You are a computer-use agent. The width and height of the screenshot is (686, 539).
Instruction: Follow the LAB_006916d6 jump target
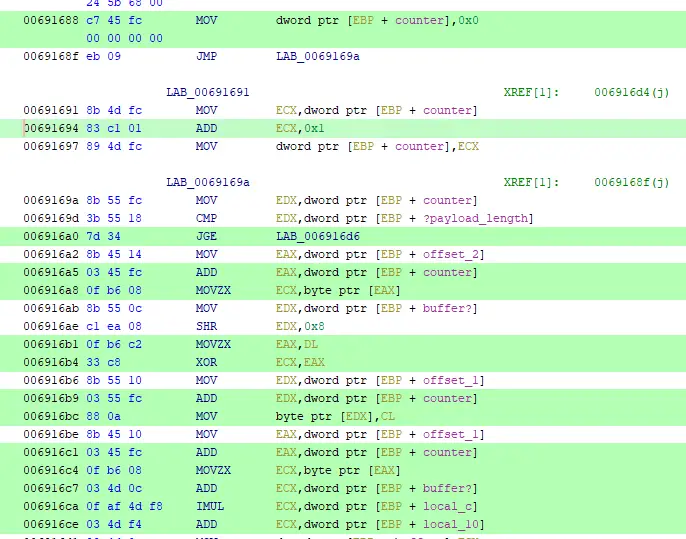318,236
